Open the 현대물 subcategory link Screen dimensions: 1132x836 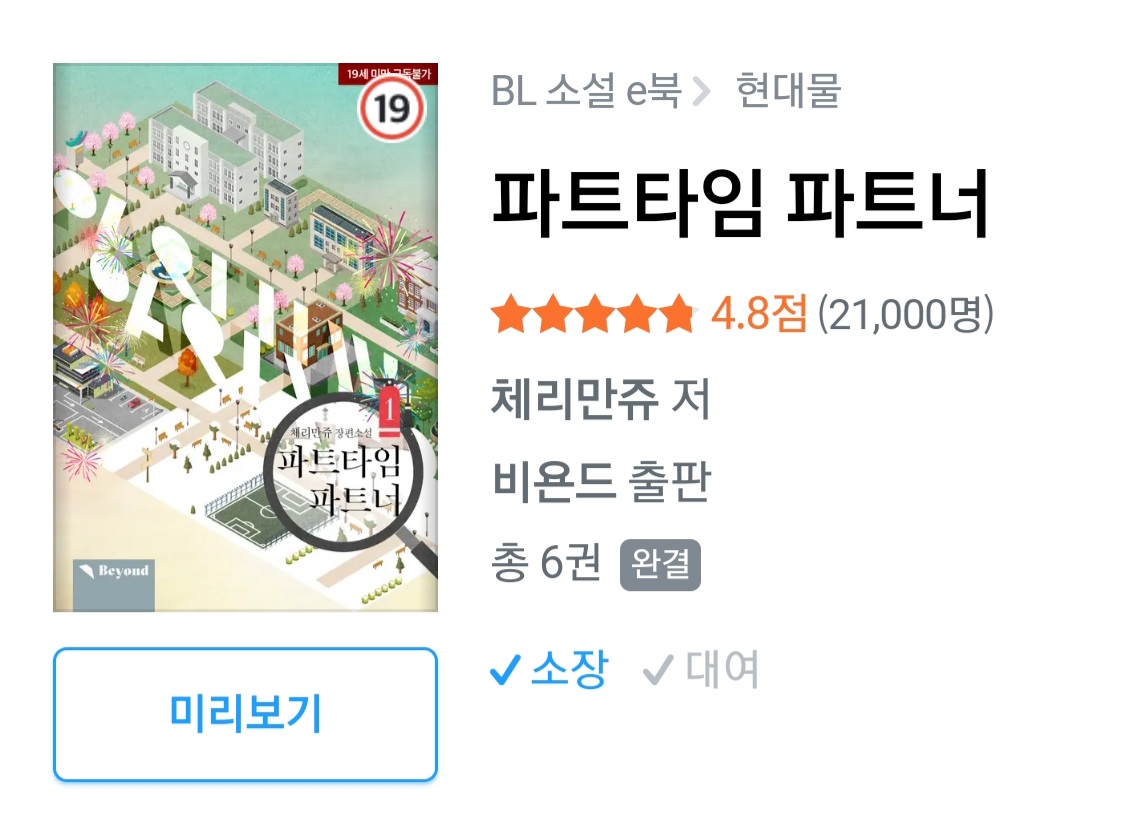(x=788, y=91)
